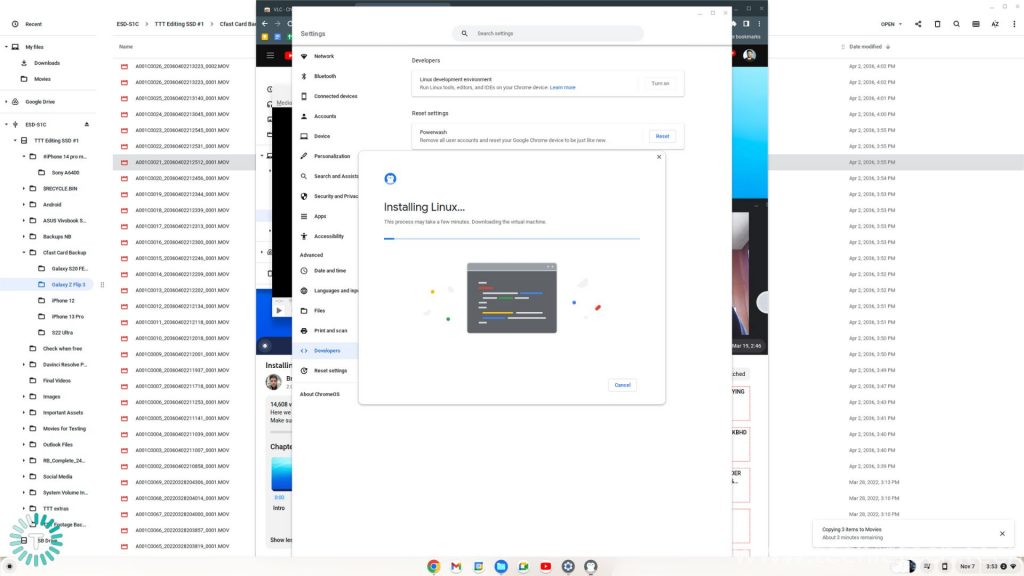Image resolution: width=1024 pixels, height=576 pixels.
Task: Launch Gmail from the shelf
Action: coord(456,566)
